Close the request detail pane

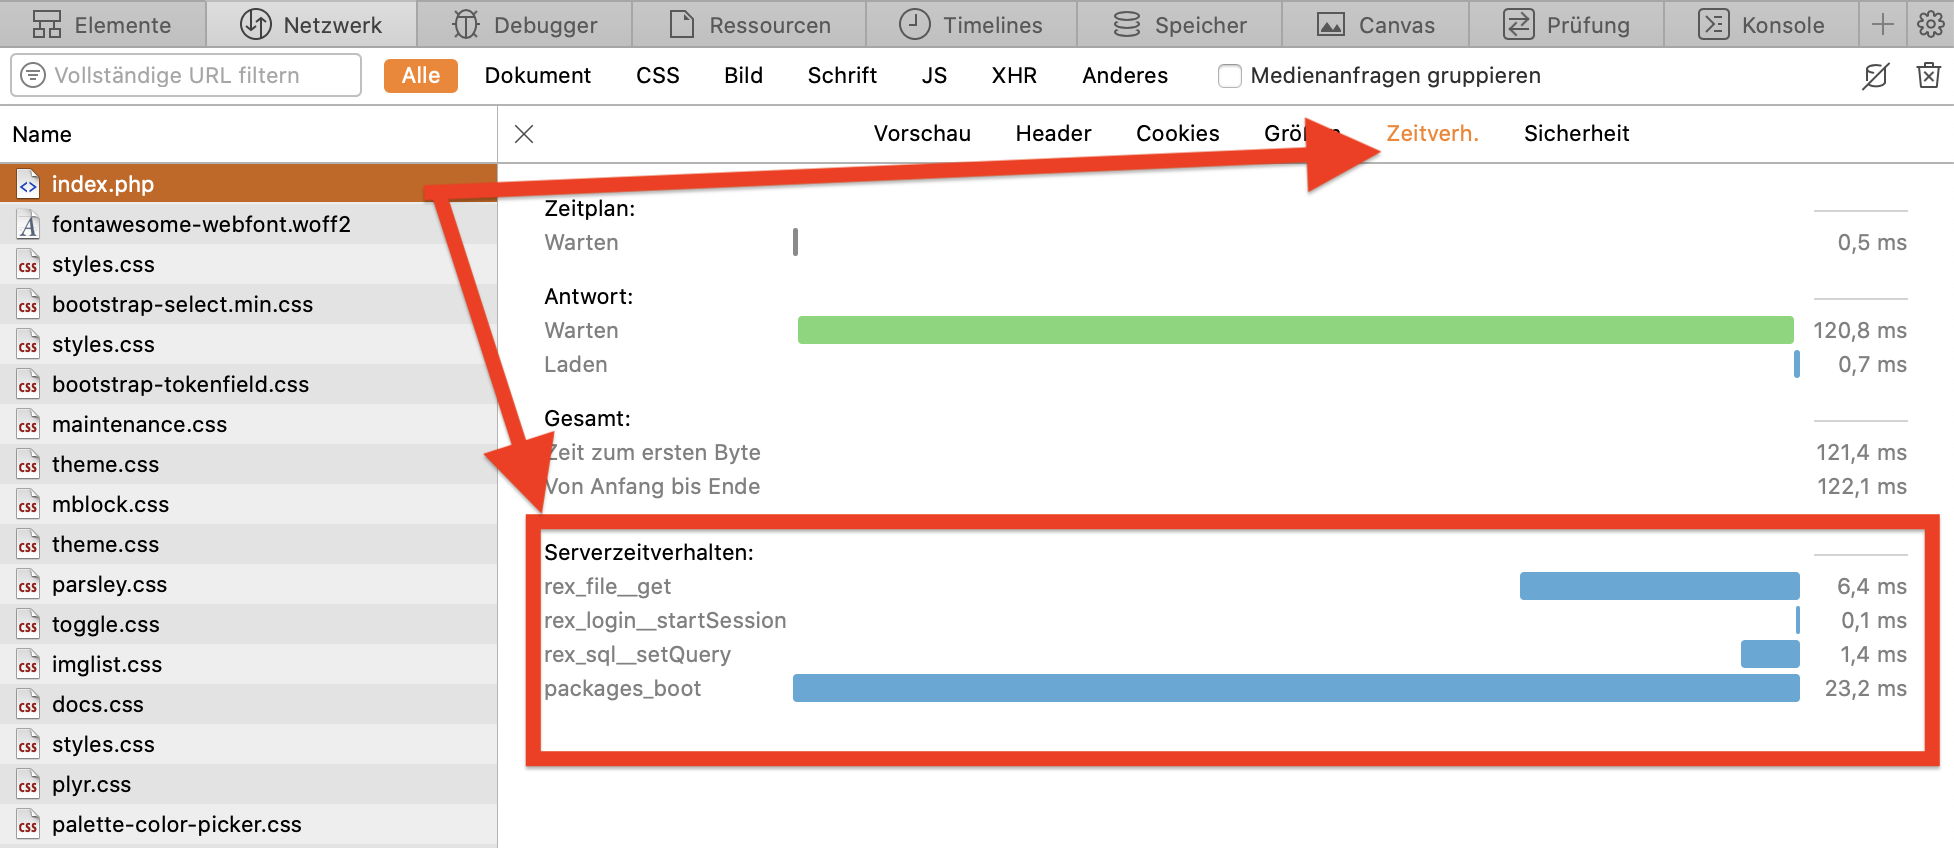point(524,134)
